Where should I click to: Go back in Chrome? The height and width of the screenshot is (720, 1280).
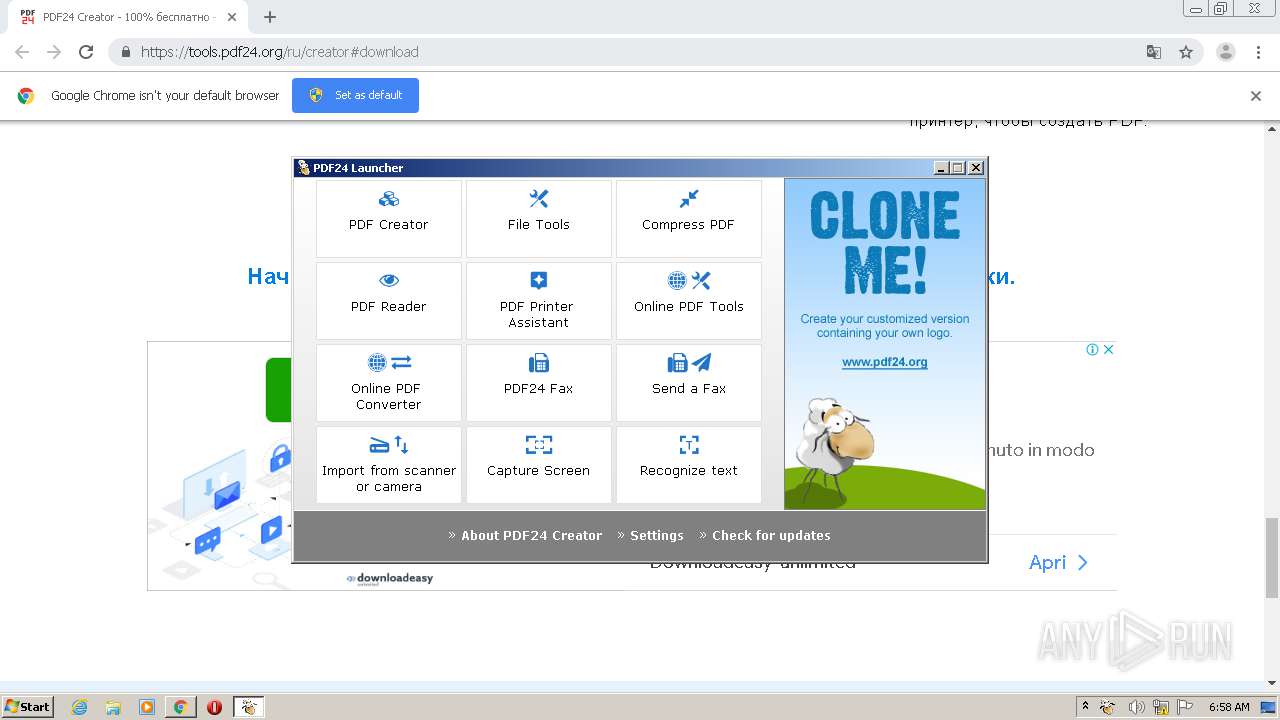(x=22, y=52)
